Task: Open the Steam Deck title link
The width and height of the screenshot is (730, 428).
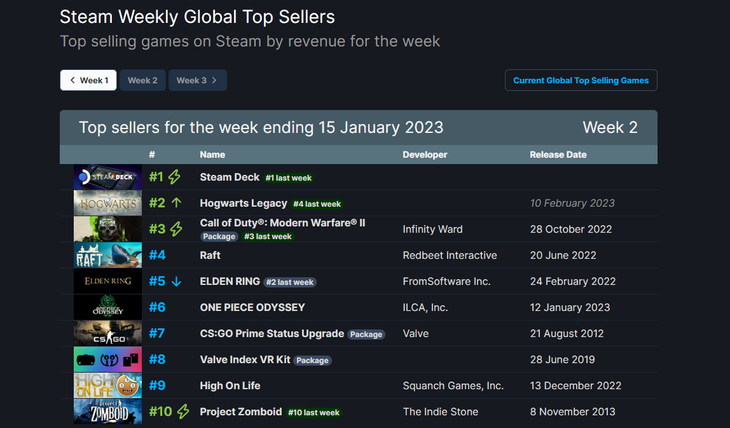Action: (230, 177)
